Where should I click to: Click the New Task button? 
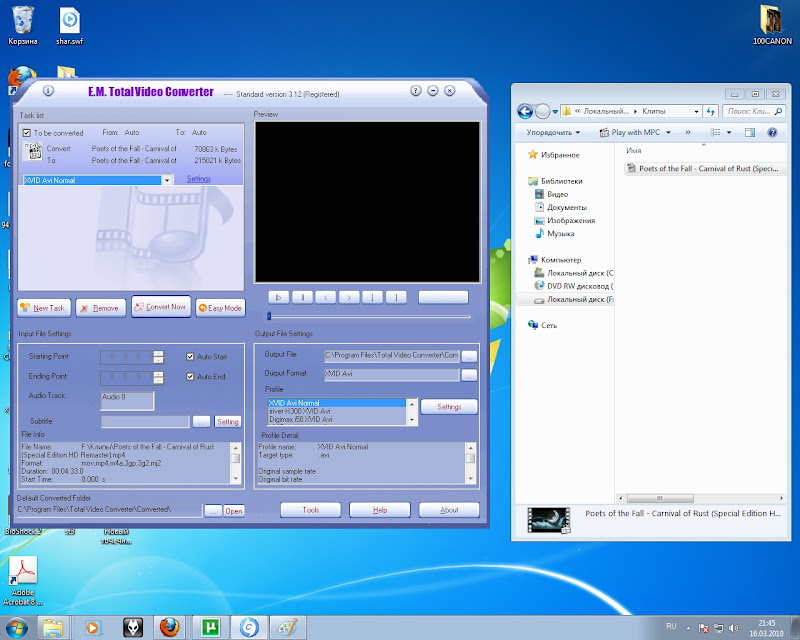pos(43,308)
